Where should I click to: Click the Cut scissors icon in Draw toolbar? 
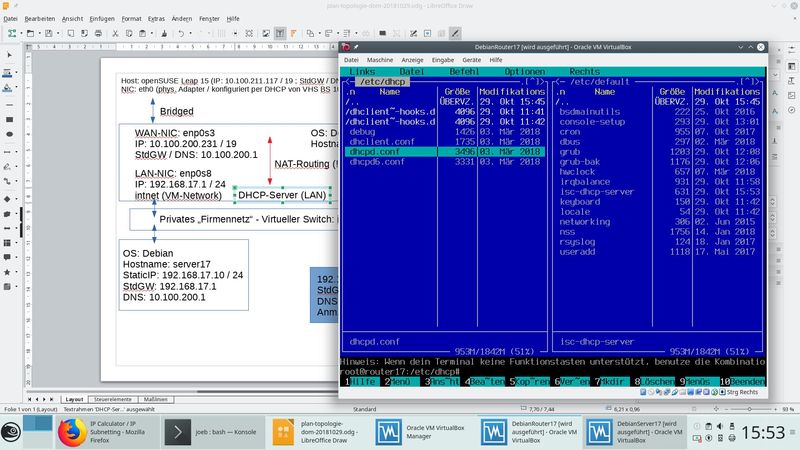pos(115,33)
